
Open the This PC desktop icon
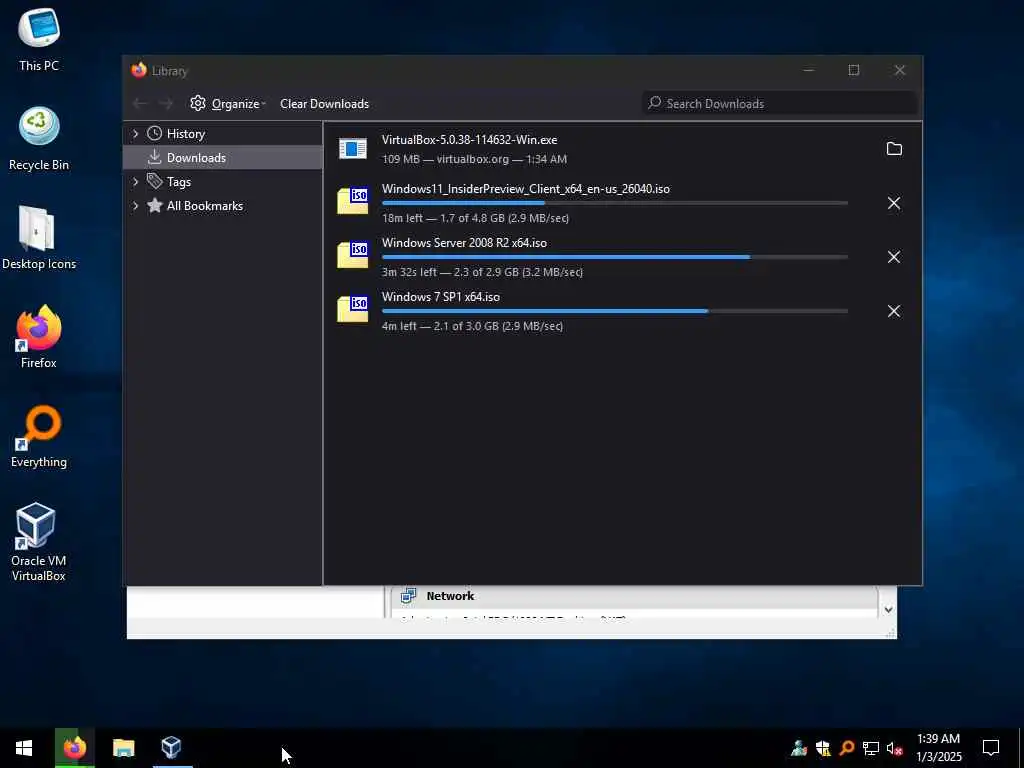[x=39, y=39]
